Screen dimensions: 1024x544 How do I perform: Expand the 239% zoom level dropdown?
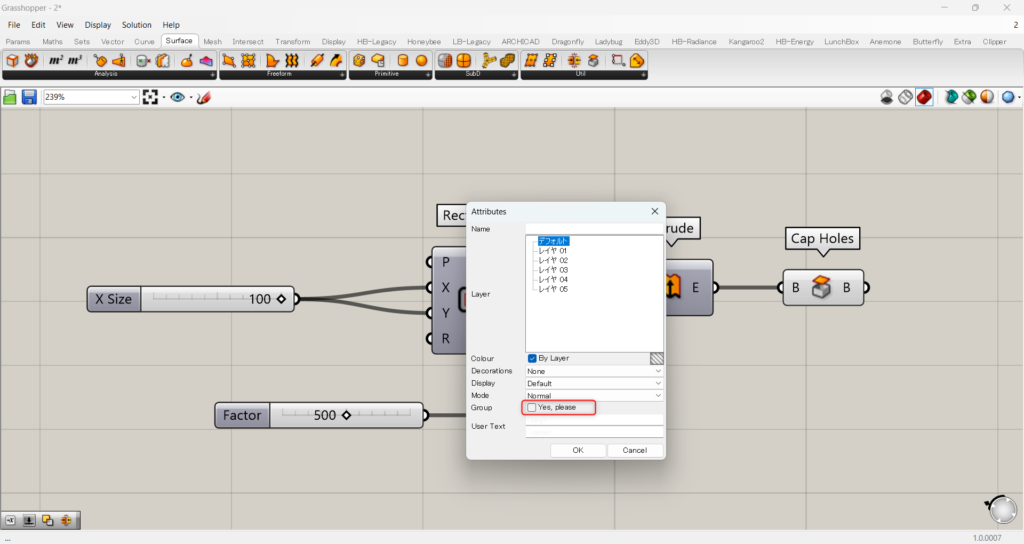tap(134, 97)
